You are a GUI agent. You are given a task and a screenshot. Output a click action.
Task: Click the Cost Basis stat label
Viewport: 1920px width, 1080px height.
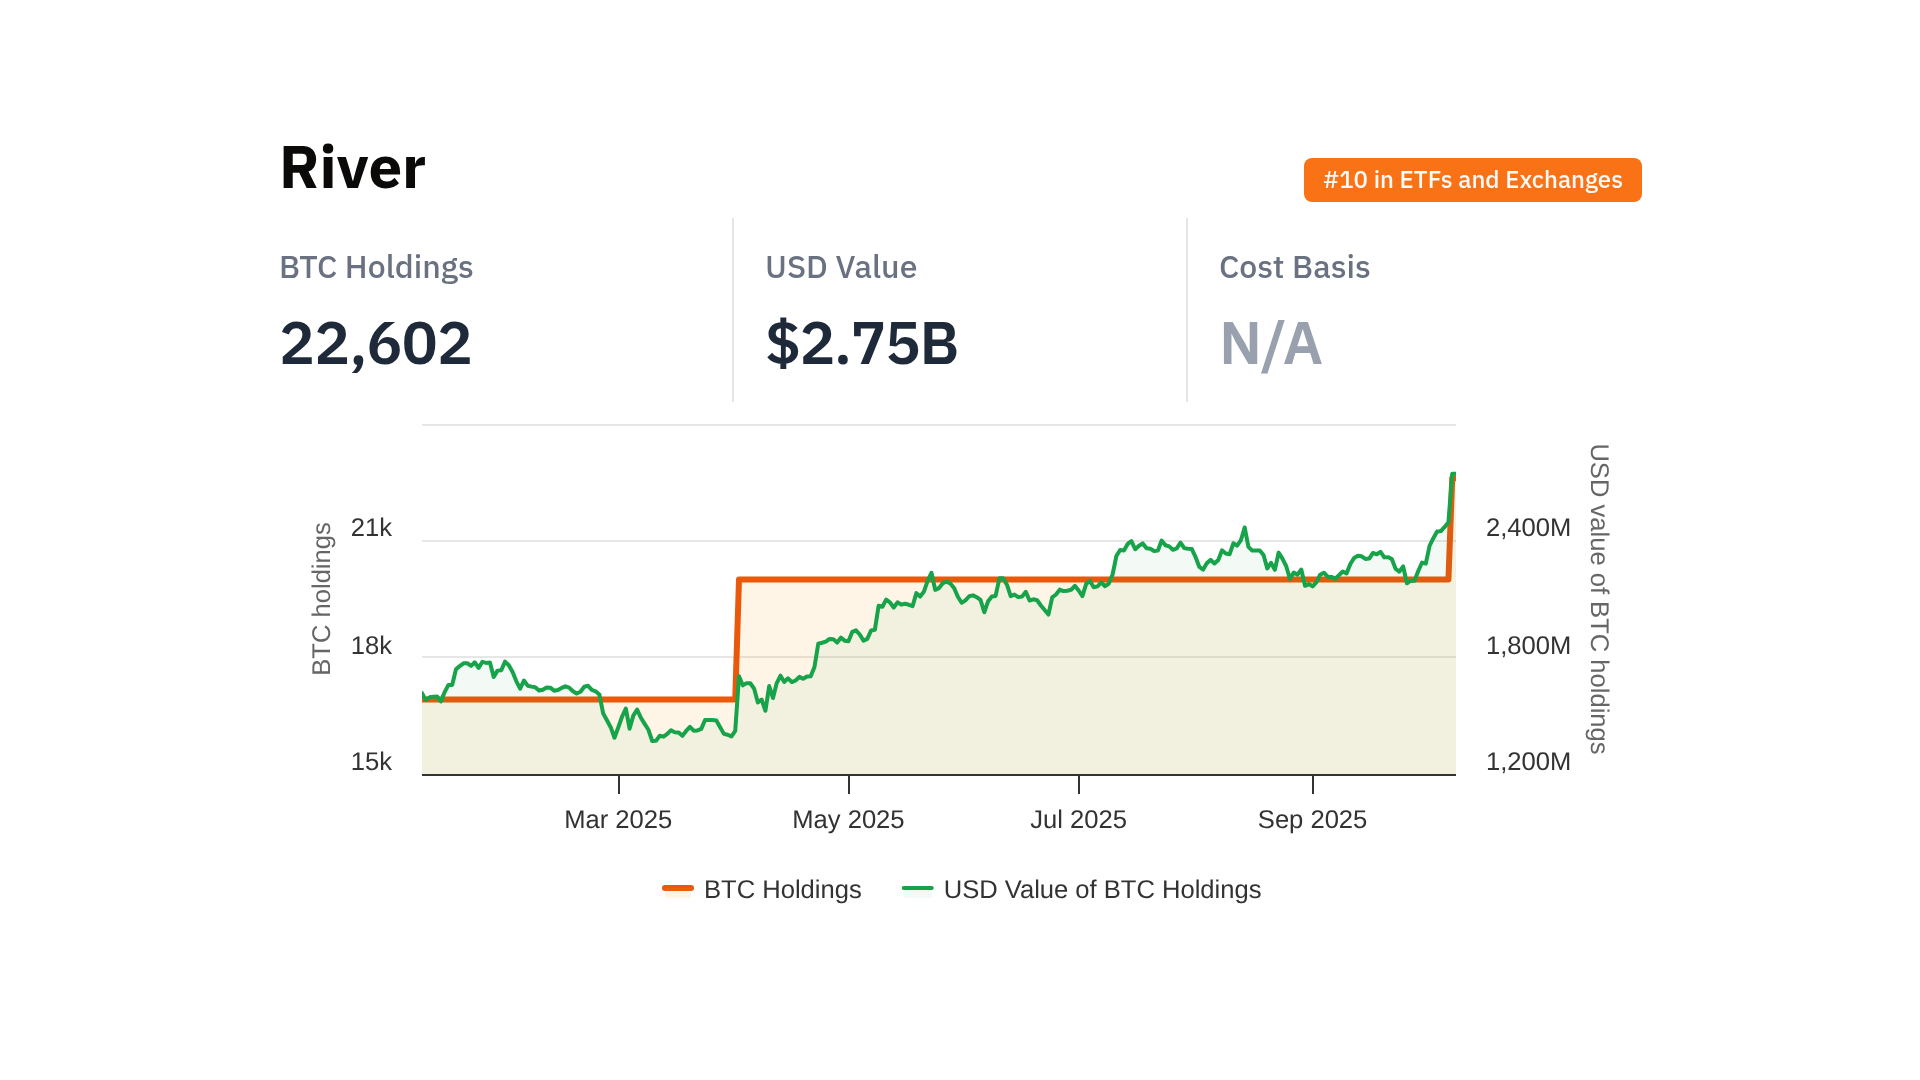1294,267
